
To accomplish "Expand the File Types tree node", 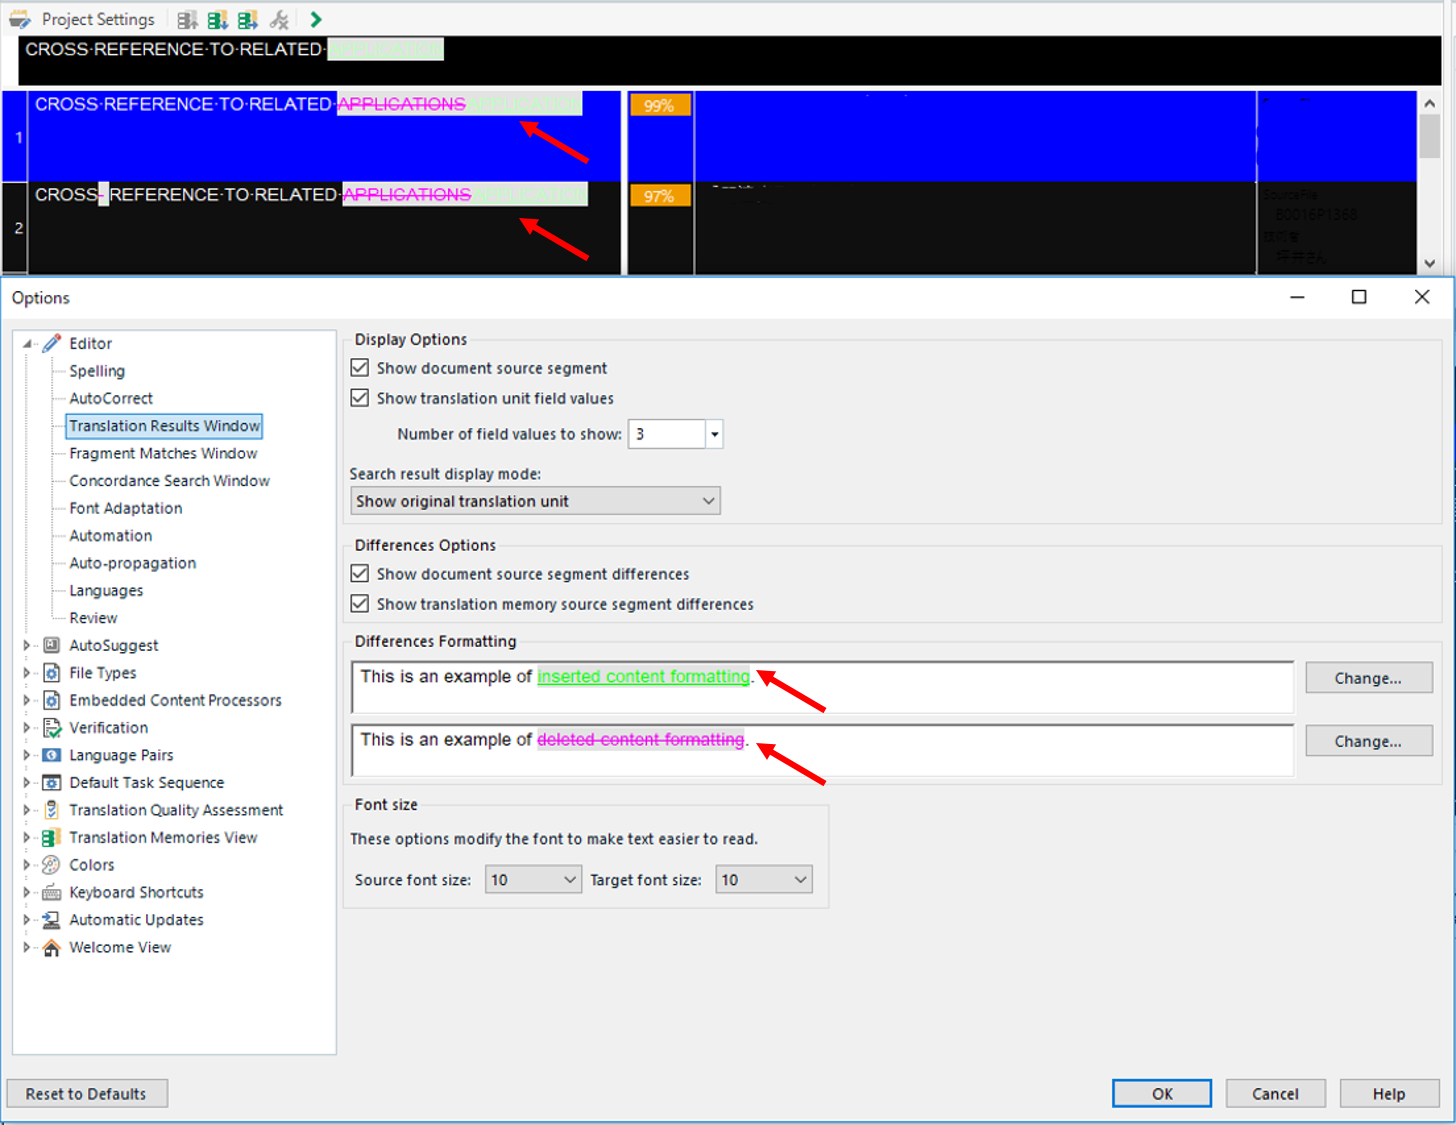I will [27, 673].
